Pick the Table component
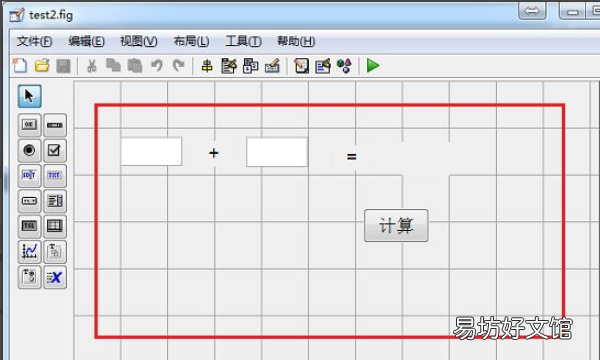Image resolution: width=600 pixels, height=360 pixels. pyautogui.click(x=55, y=226)
